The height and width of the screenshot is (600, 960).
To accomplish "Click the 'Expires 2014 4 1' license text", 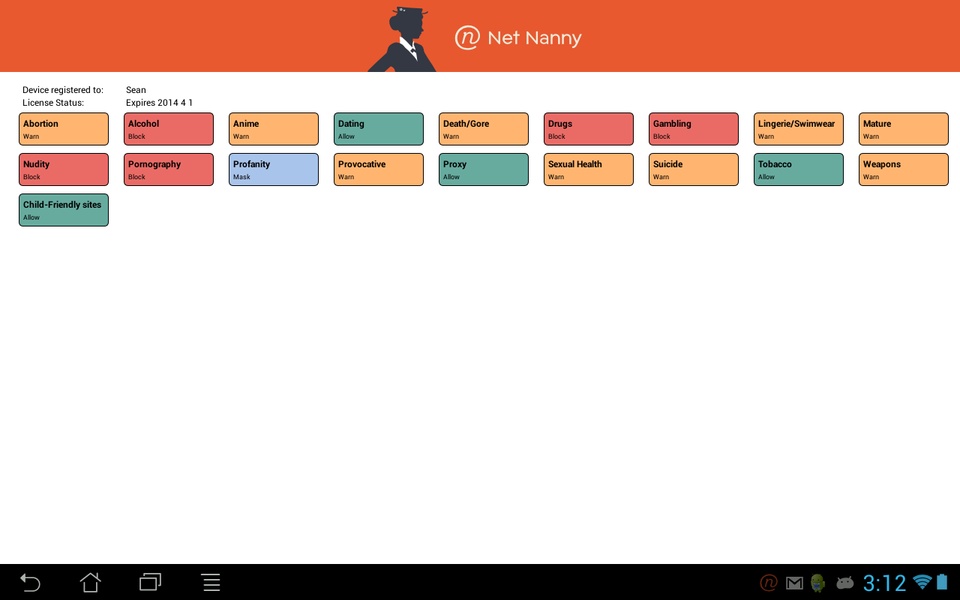I will [x=159, y=103].
